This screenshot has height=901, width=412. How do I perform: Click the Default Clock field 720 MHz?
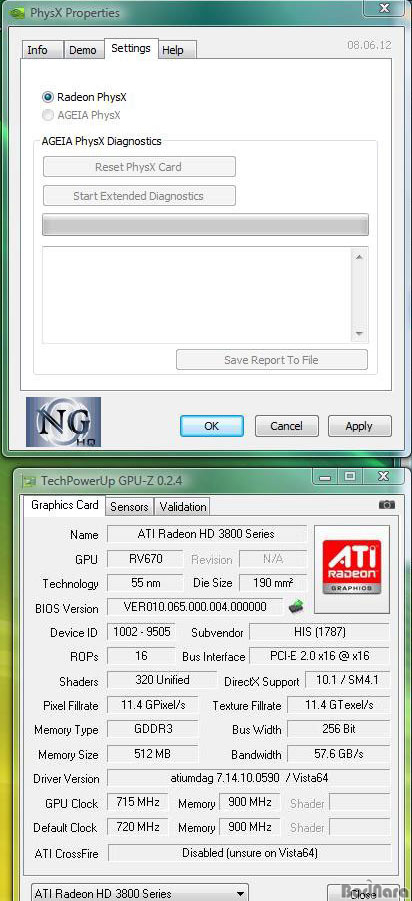pos(138,826)
